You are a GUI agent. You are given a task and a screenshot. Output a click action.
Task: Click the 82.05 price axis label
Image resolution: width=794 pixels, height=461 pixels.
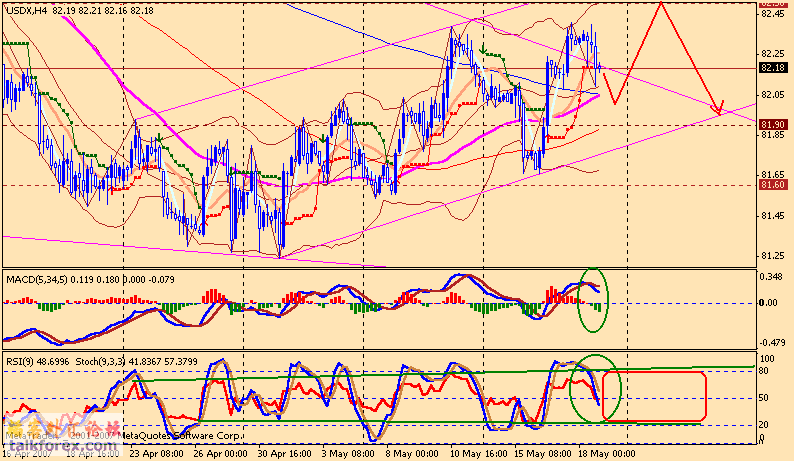tap(772, 95)
